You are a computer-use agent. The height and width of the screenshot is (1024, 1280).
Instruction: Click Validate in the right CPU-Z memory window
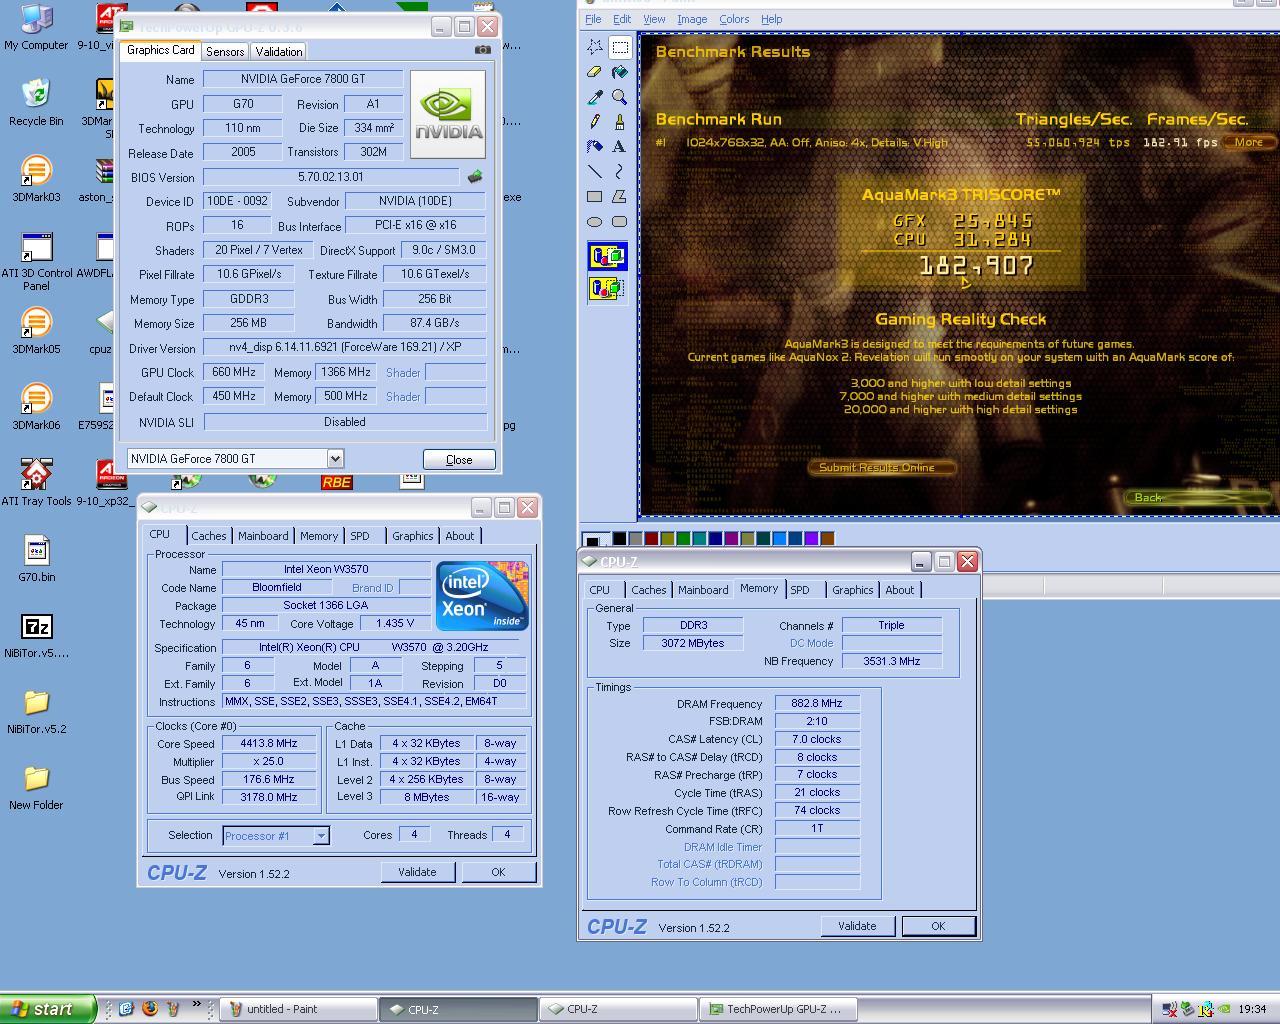pos(857,926)
